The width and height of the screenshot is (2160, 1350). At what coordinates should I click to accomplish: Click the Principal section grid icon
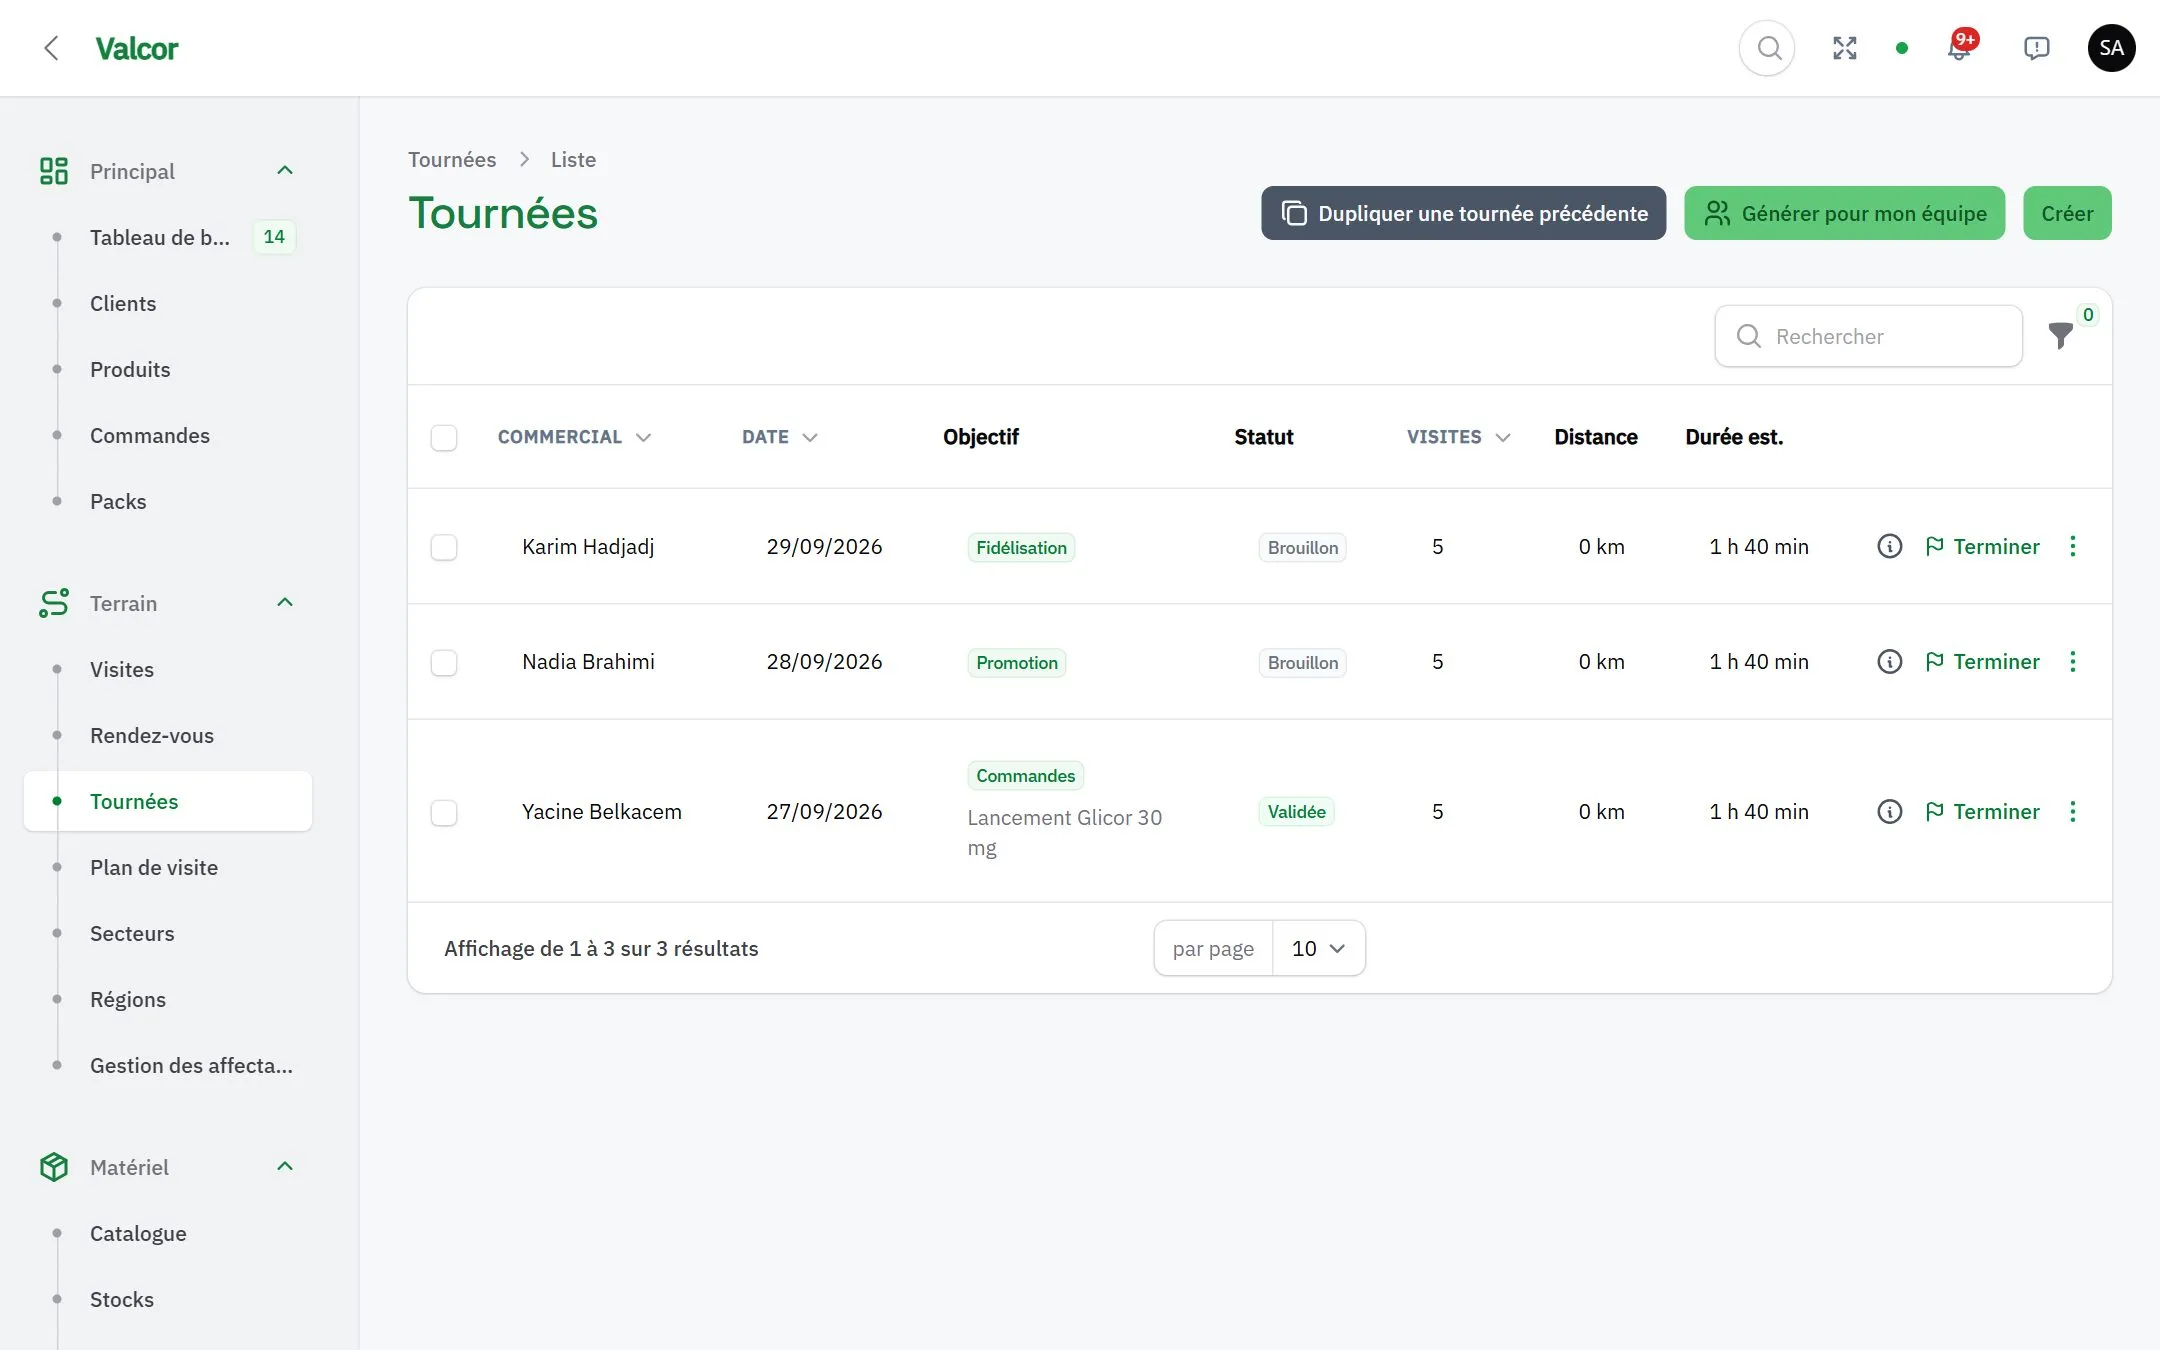tap(54, 171)
